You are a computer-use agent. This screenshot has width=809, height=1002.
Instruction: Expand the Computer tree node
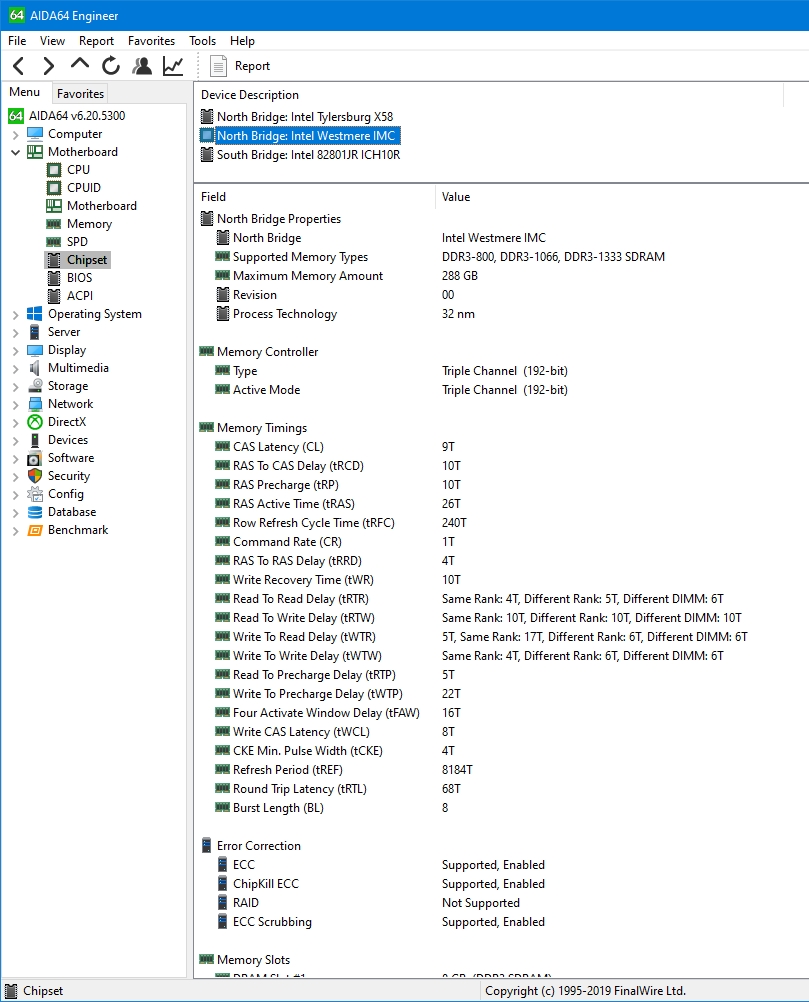[15, 135]
